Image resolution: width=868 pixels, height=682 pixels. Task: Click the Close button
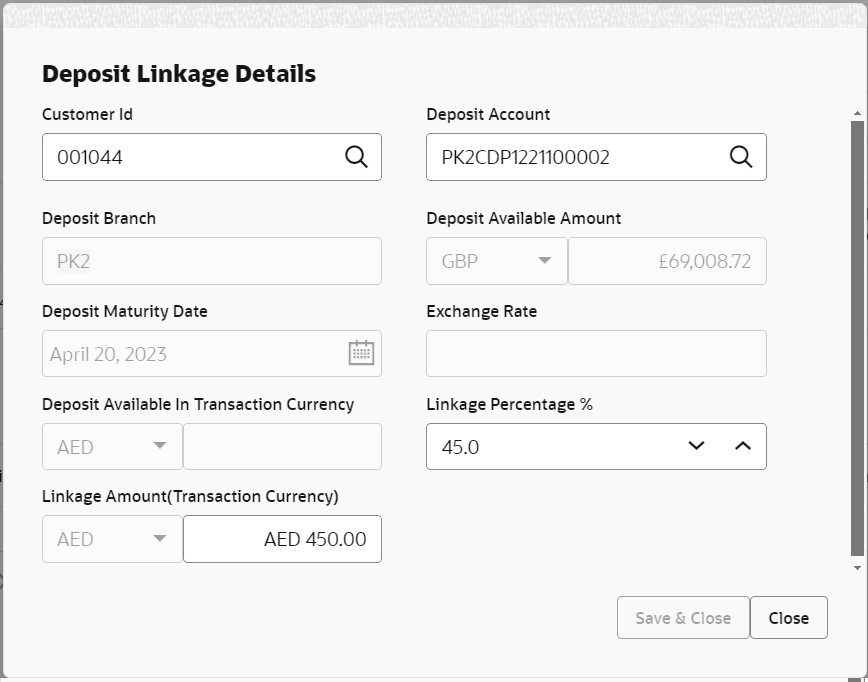point(789,617)
